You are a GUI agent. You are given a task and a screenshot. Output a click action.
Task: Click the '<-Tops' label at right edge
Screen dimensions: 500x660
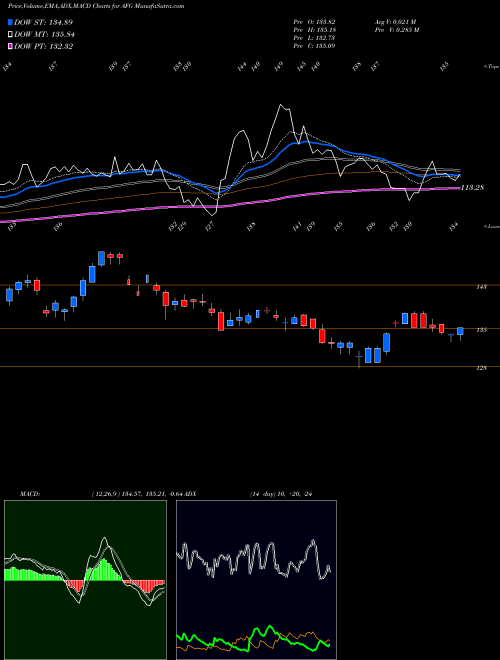click(491, 67)
